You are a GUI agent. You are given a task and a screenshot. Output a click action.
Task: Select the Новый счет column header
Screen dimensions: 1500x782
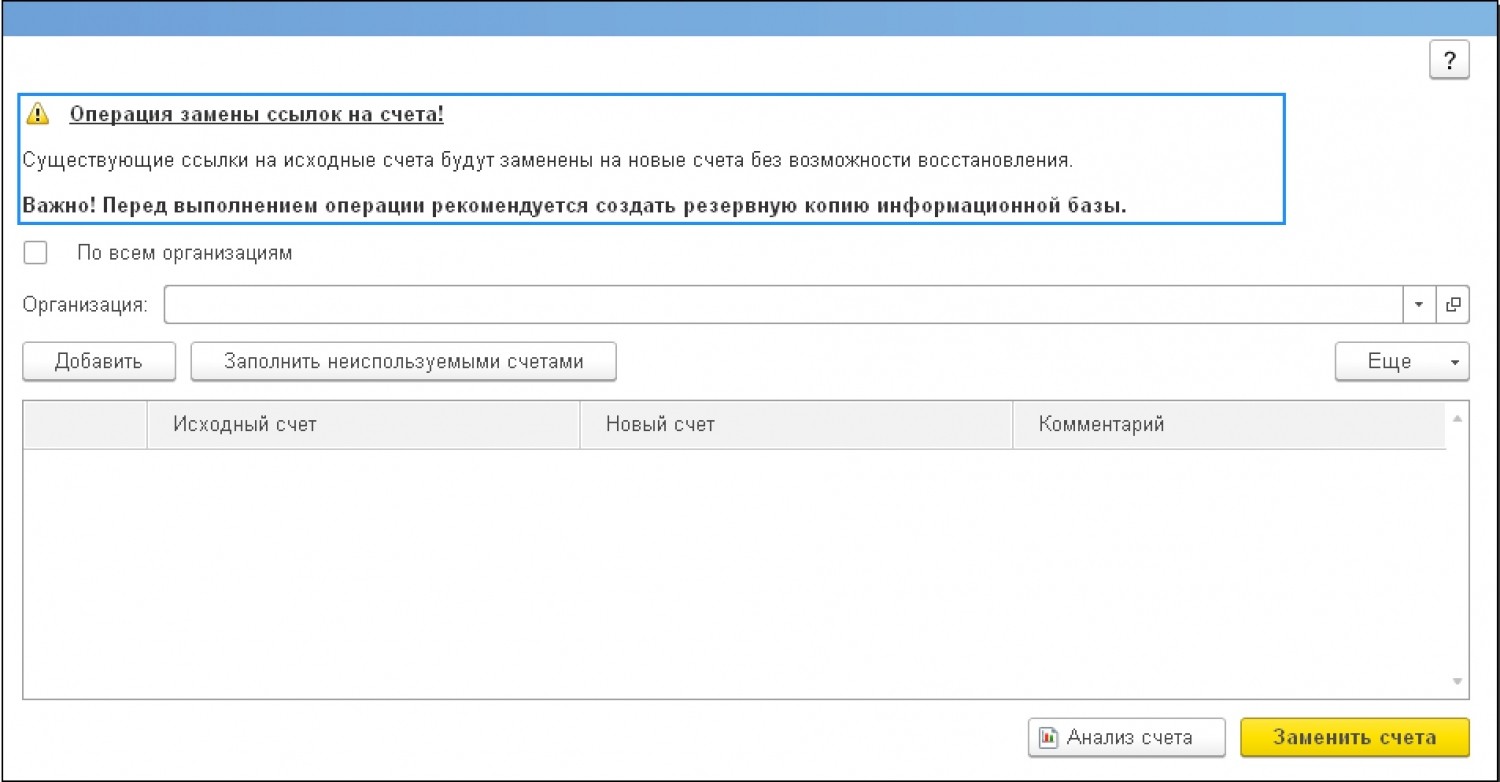click(796, 425)
